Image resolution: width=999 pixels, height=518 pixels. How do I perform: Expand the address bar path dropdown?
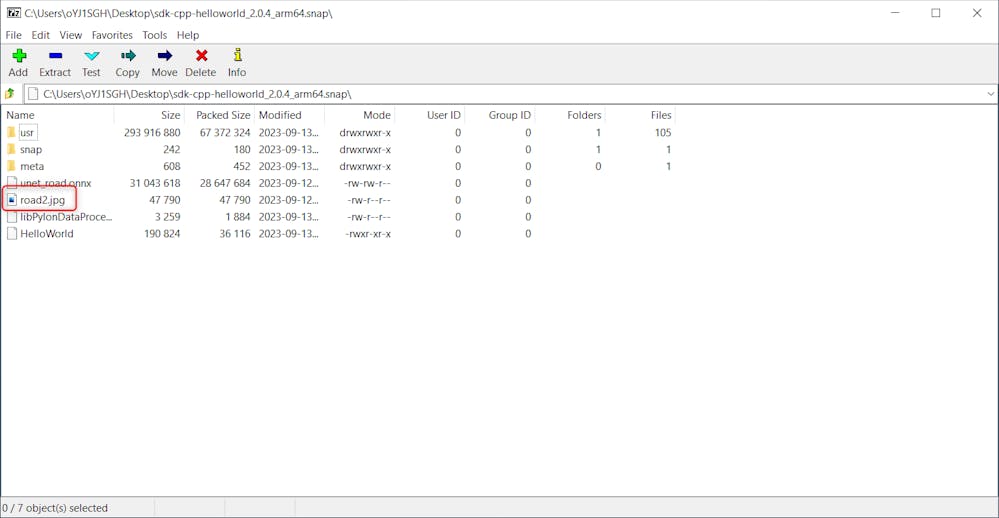[x=990, y=94]
